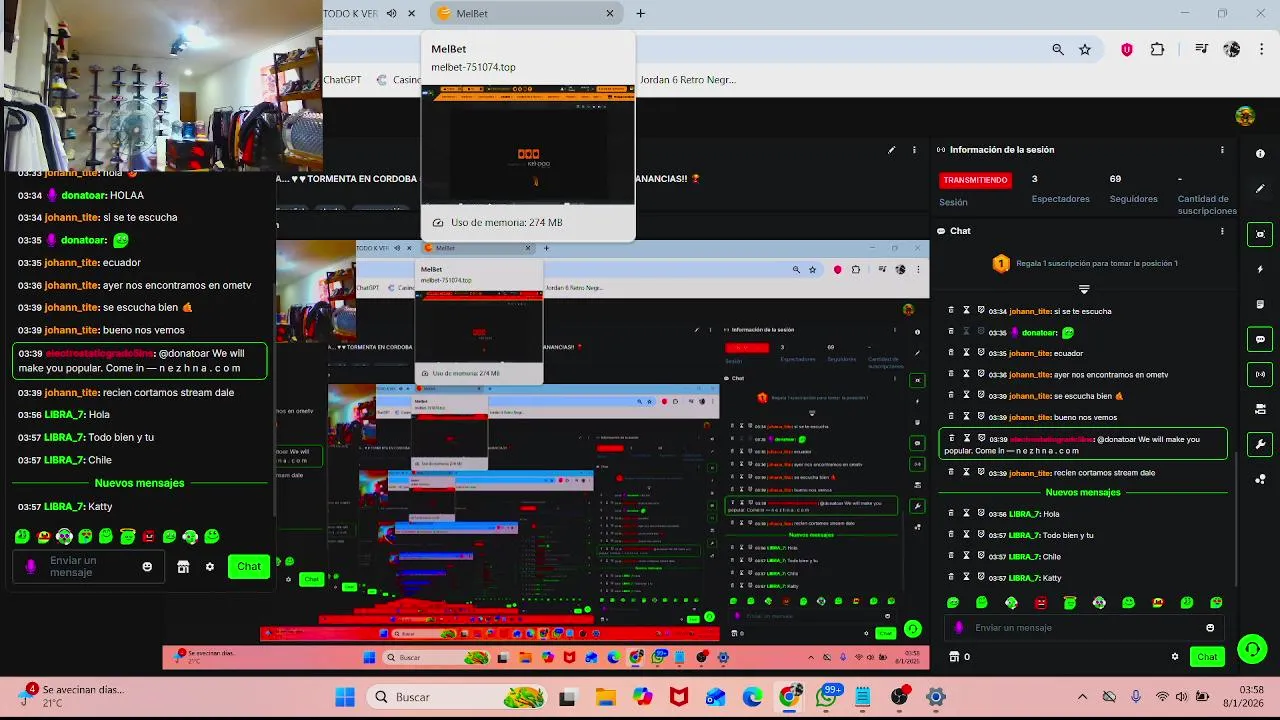The width and height of the screenshot is (1280, 720).
Task: Send message with dashboard green Chat button
Action: [1207, 657]
